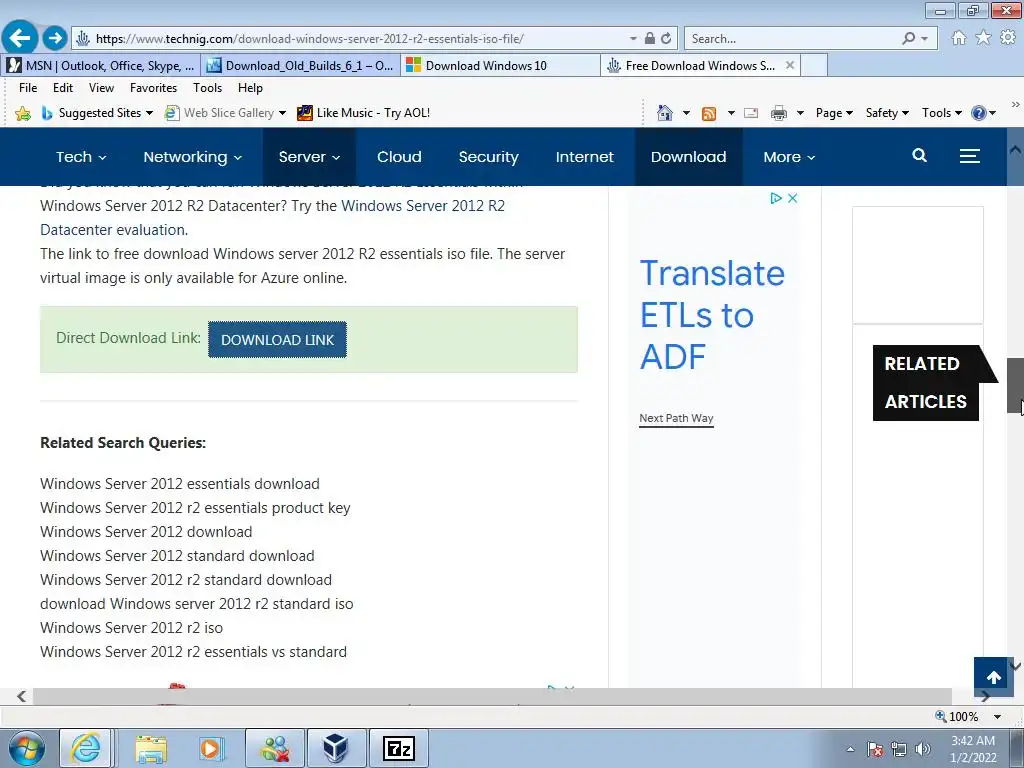This screenshot has width=1024, height=768.
Task: Click Like Music - Try AOL! favorite
Action: point(364,113)
